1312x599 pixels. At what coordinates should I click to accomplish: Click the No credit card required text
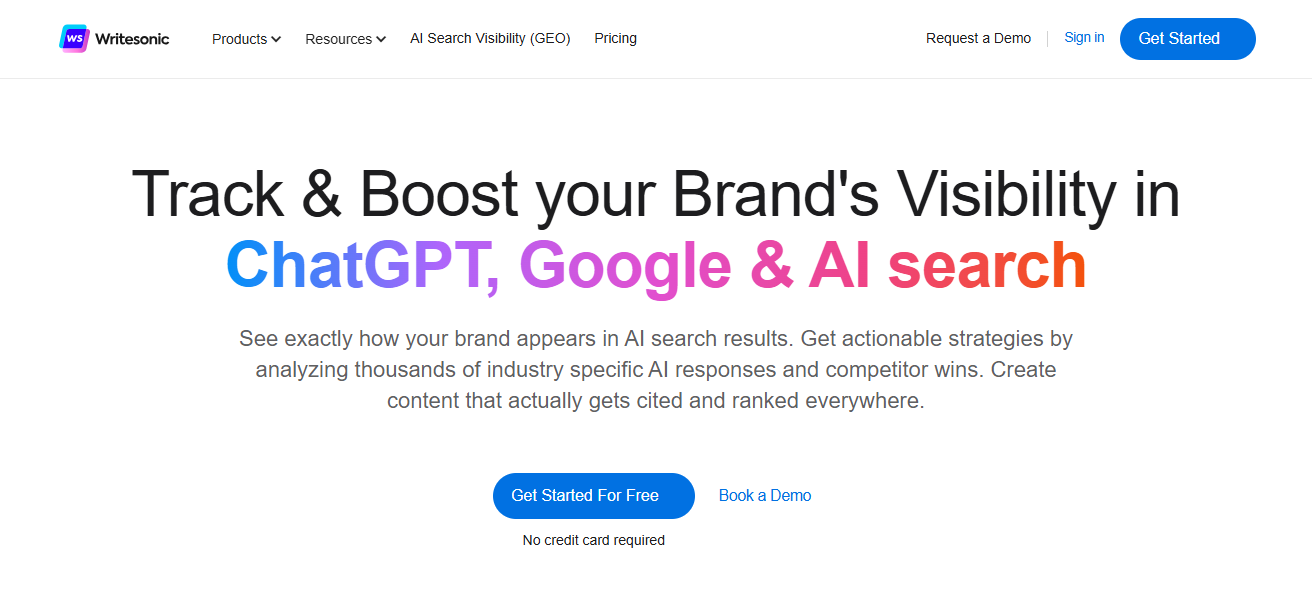(593, 540)
